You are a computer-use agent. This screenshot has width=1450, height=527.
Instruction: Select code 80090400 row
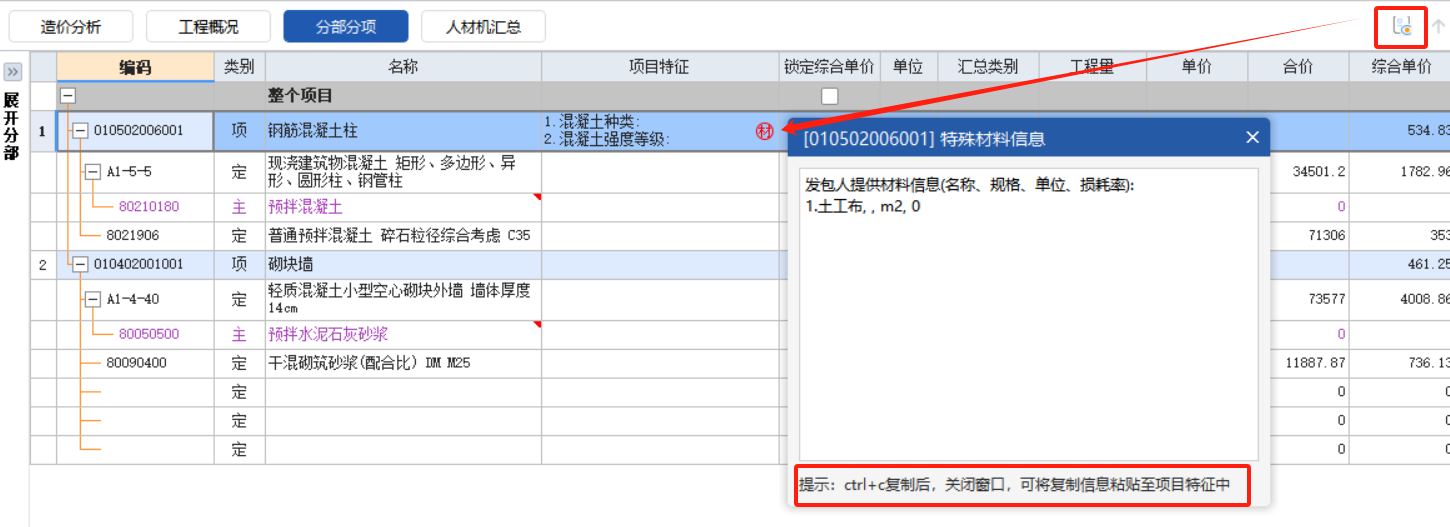136,363
